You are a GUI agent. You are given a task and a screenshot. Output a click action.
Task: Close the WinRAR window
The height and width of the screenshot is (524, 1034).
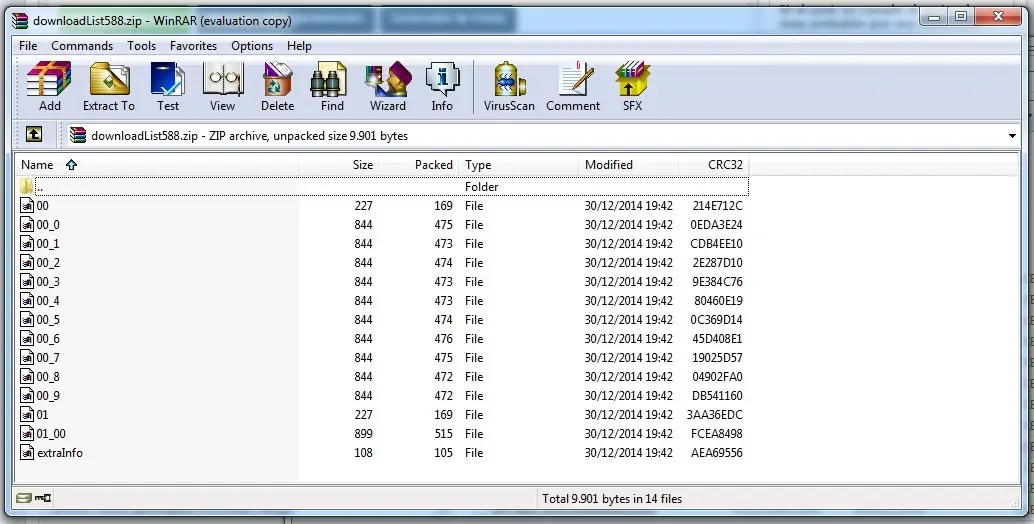tap(998, 17)
